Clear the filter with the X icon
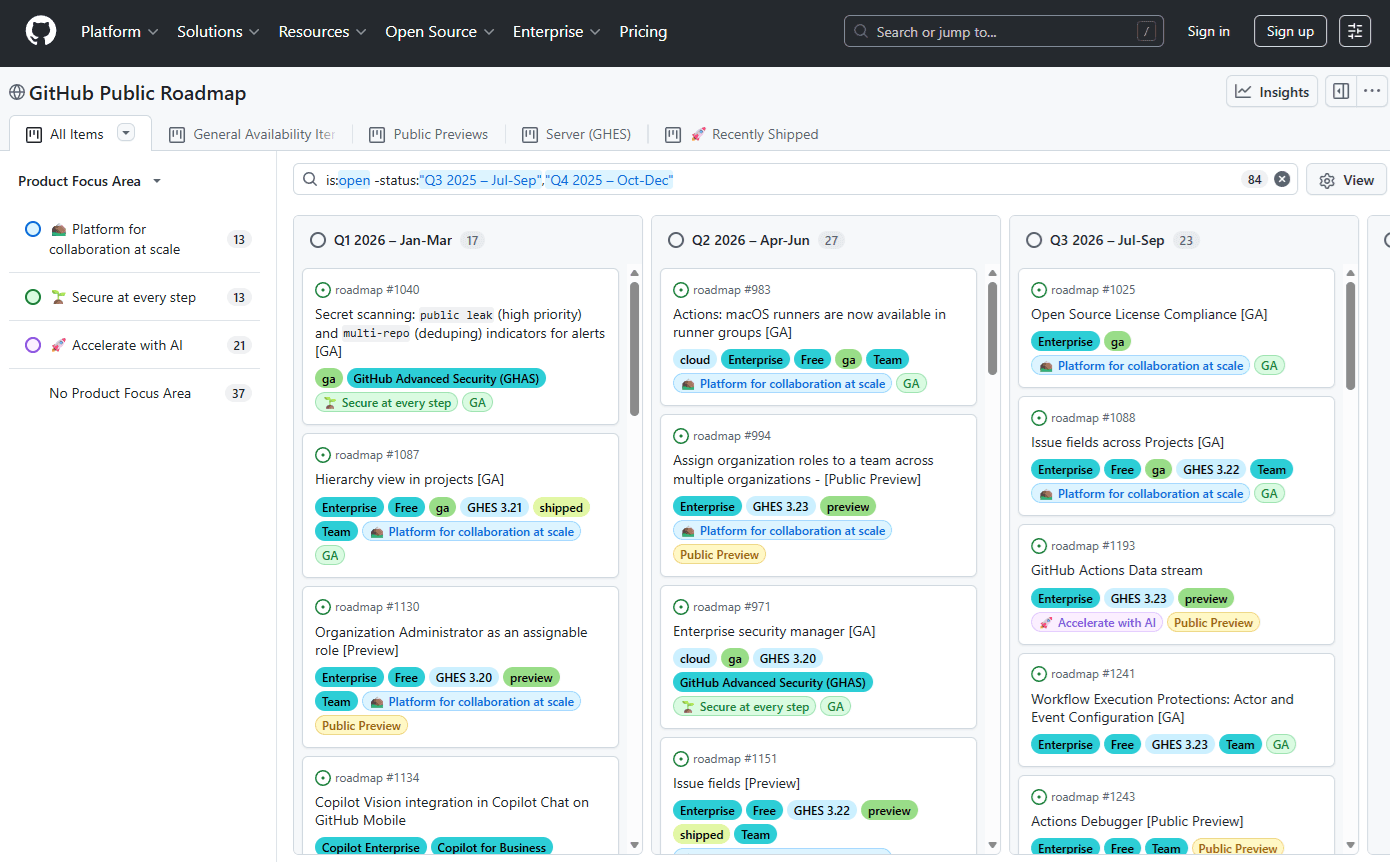 (1282, 180)
